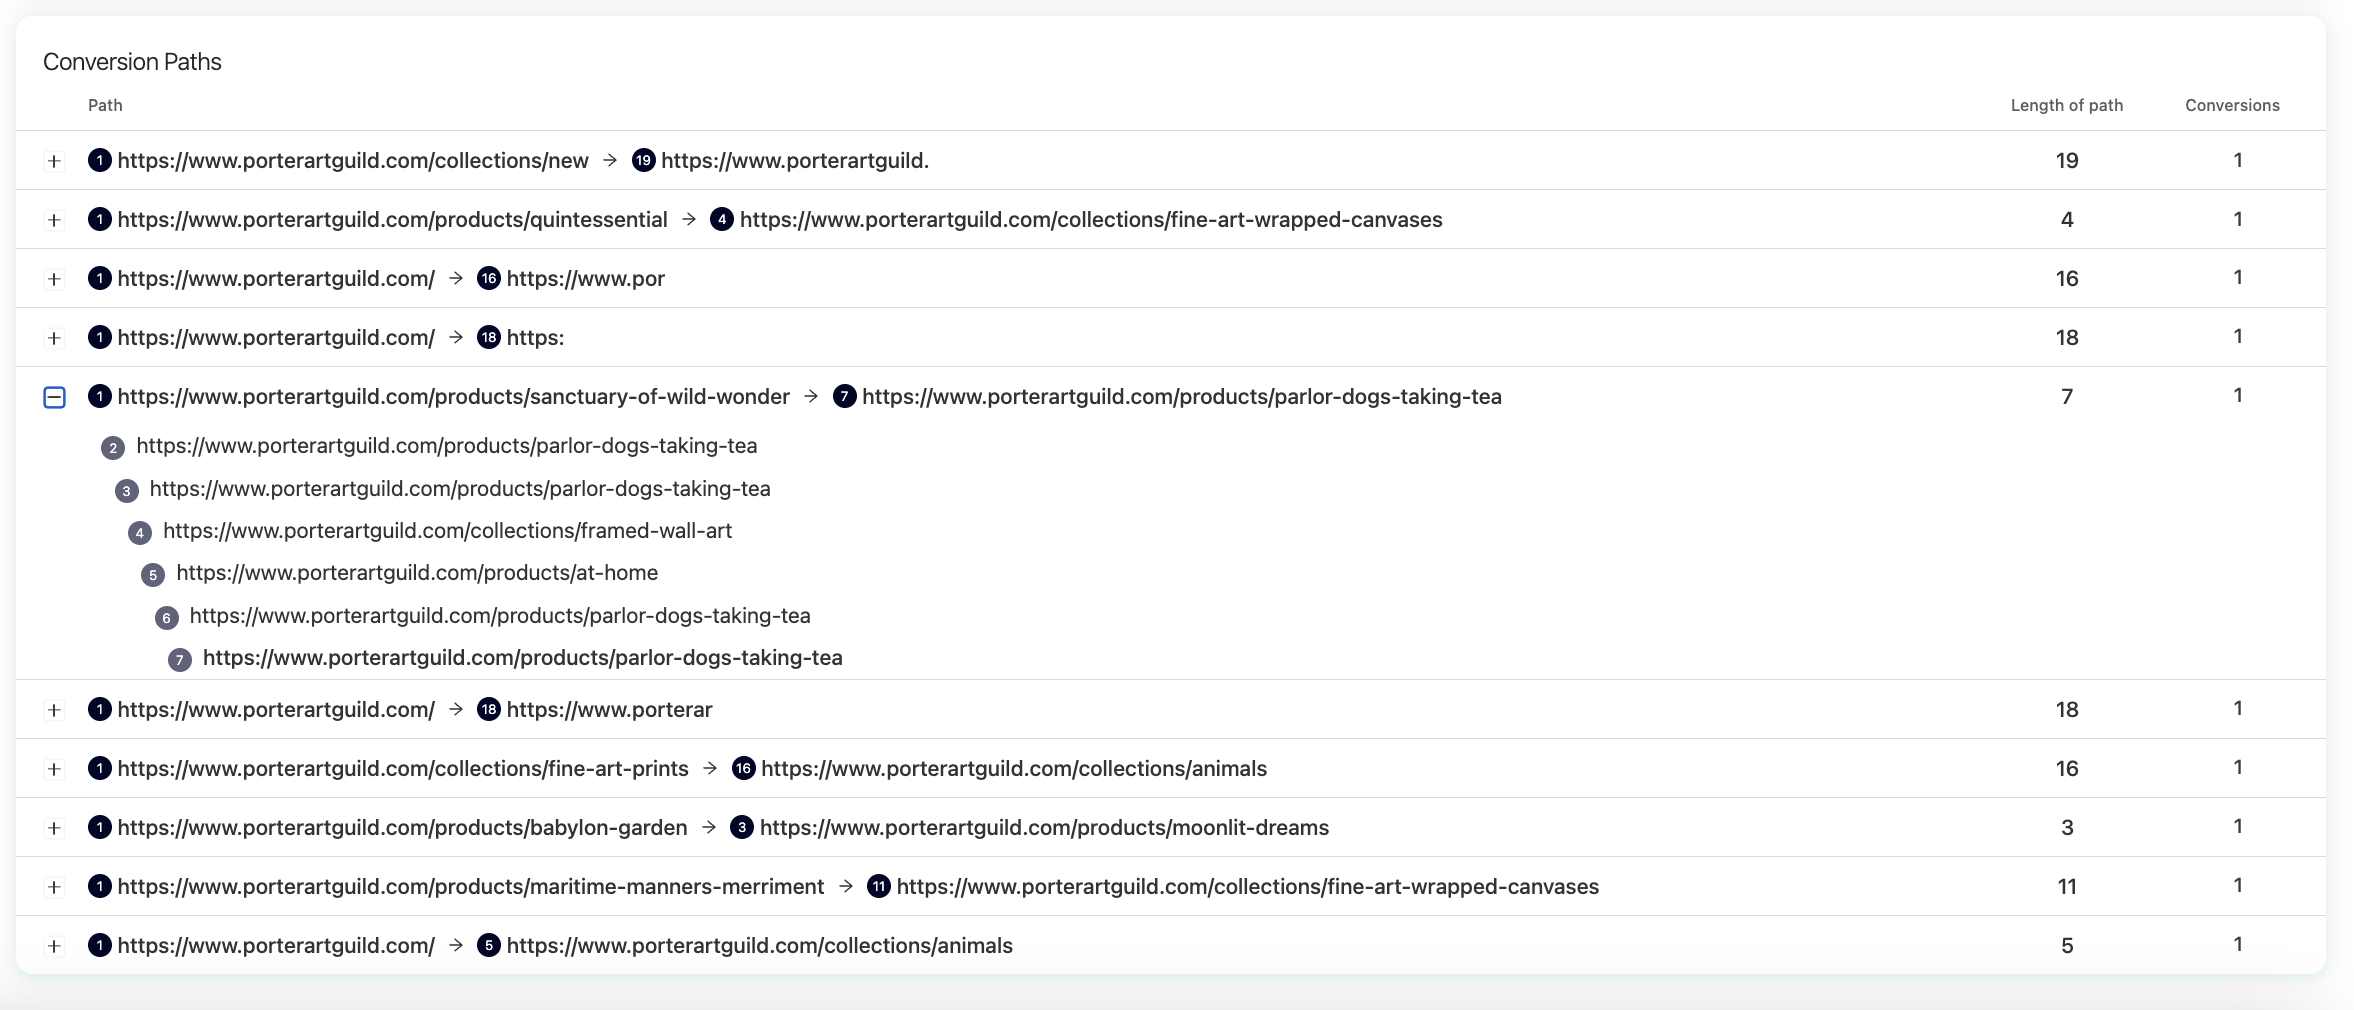
Task: Click step 3 badge before moonlit-dreams
Action: click(x=741, y=828)
